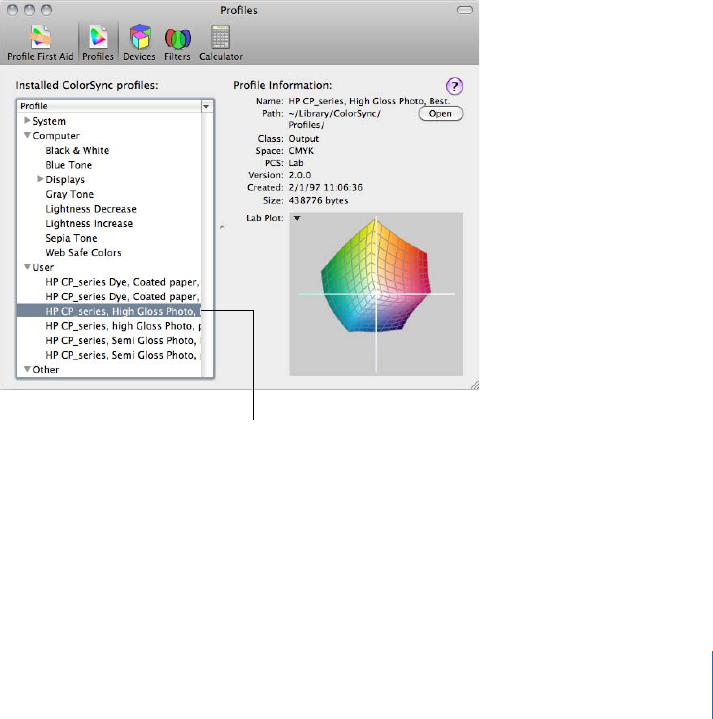This screenshot has width=713, height=719.
Task: Open the Calculator toolbar icon
Action: point(221,44)
